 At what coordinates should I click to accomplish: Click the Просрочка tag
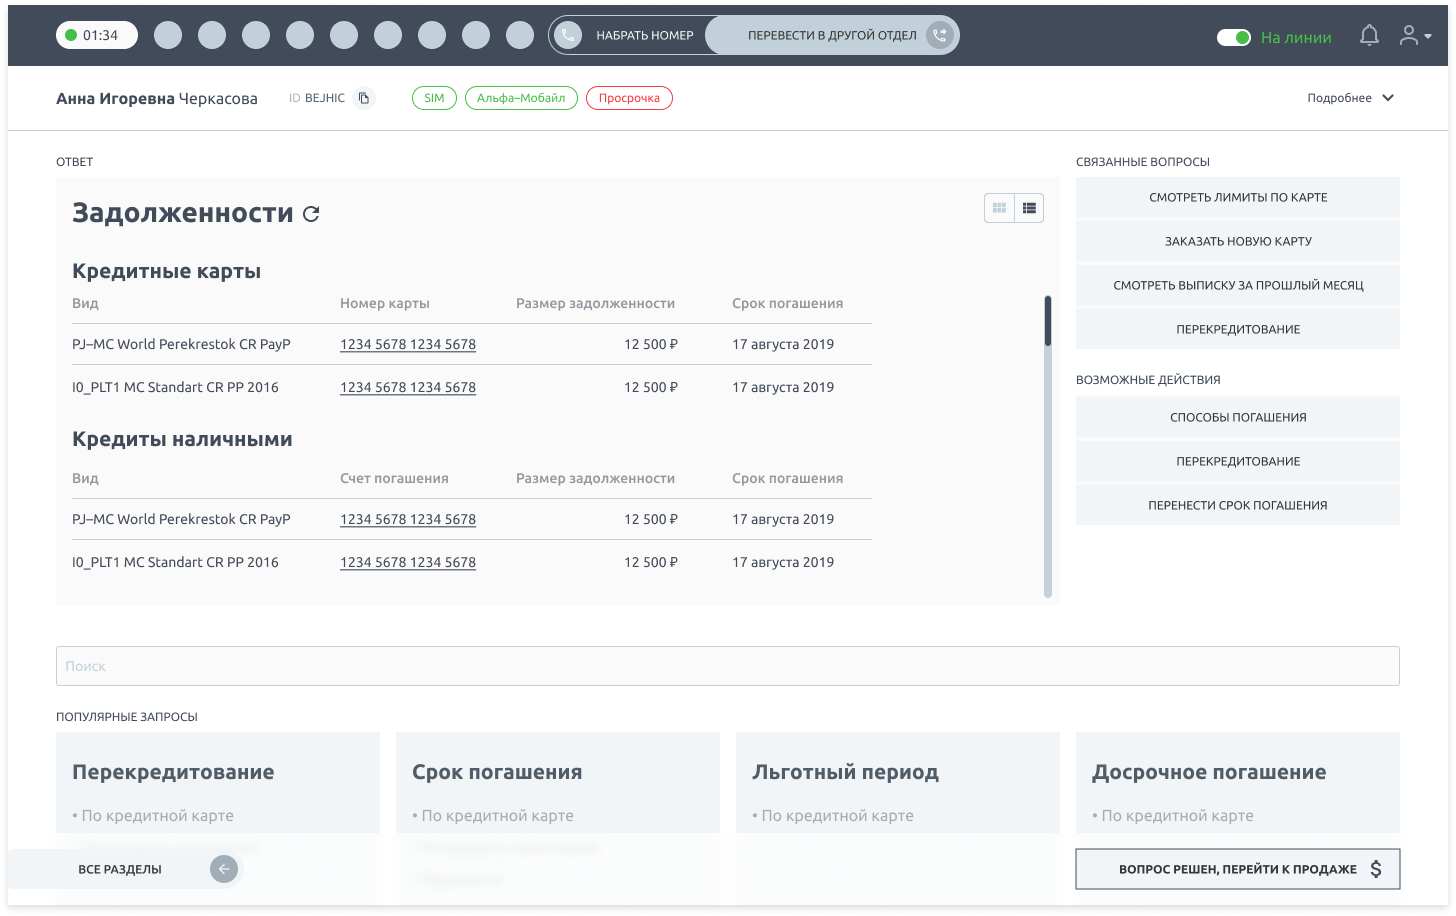[629, 98]
